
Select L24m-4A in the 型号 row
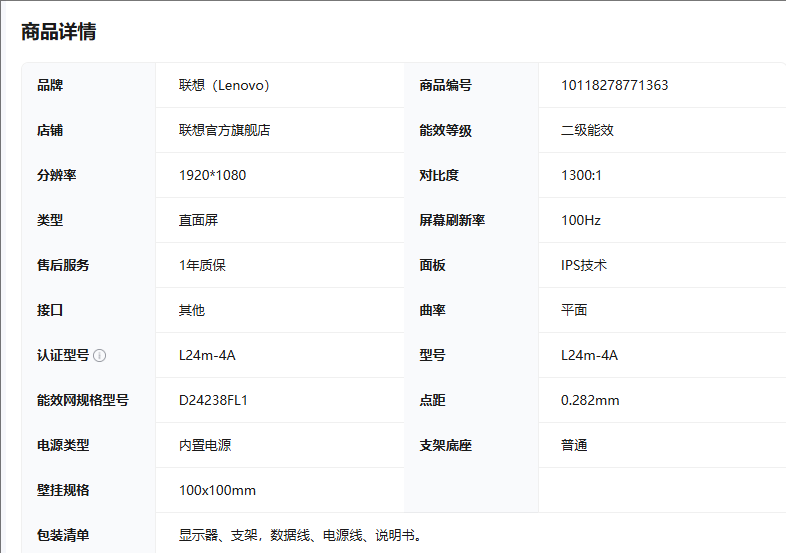(590, 355)
